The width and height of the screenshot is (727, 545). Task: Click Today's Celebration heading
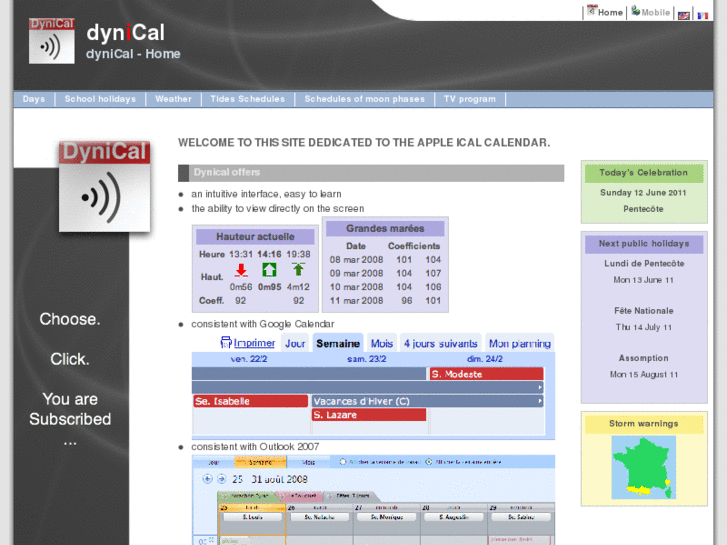[644, 173]
